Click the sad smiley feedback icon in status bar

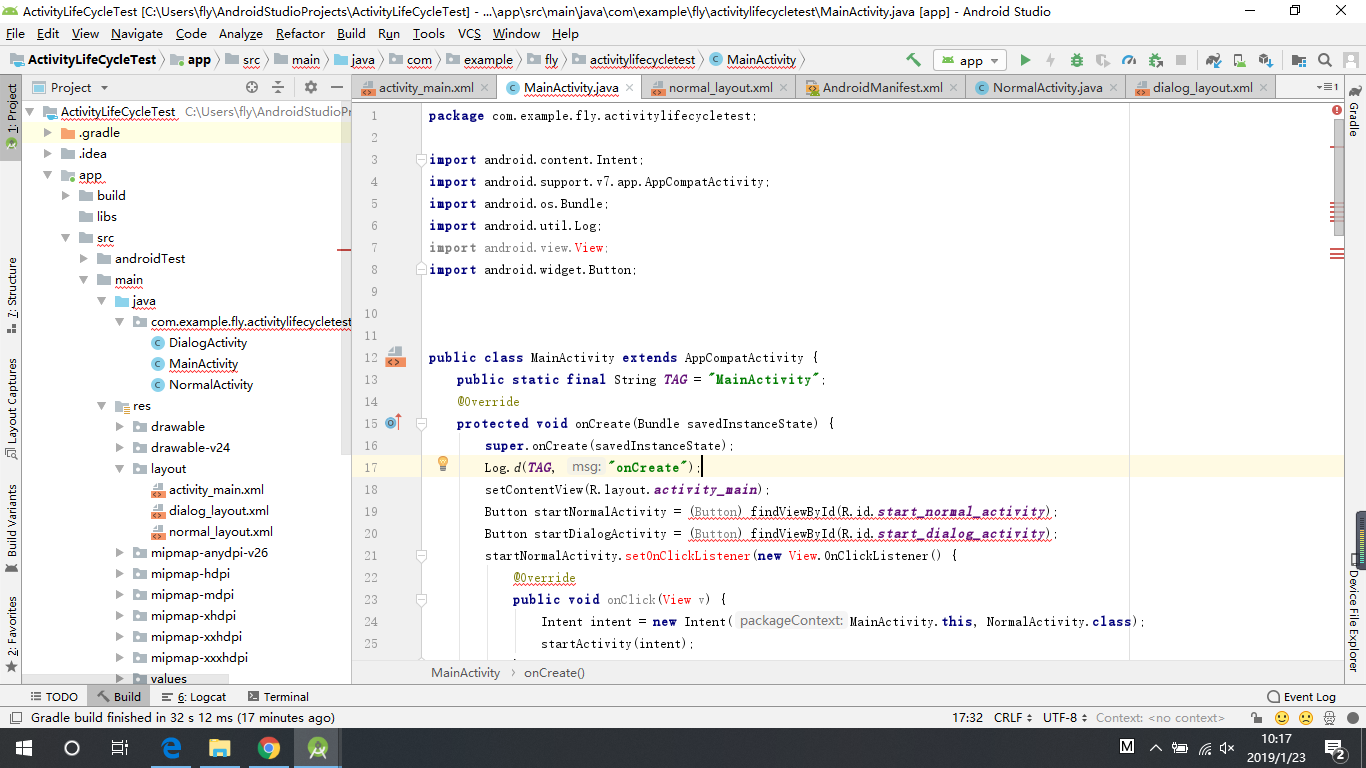click(1306, 718)
